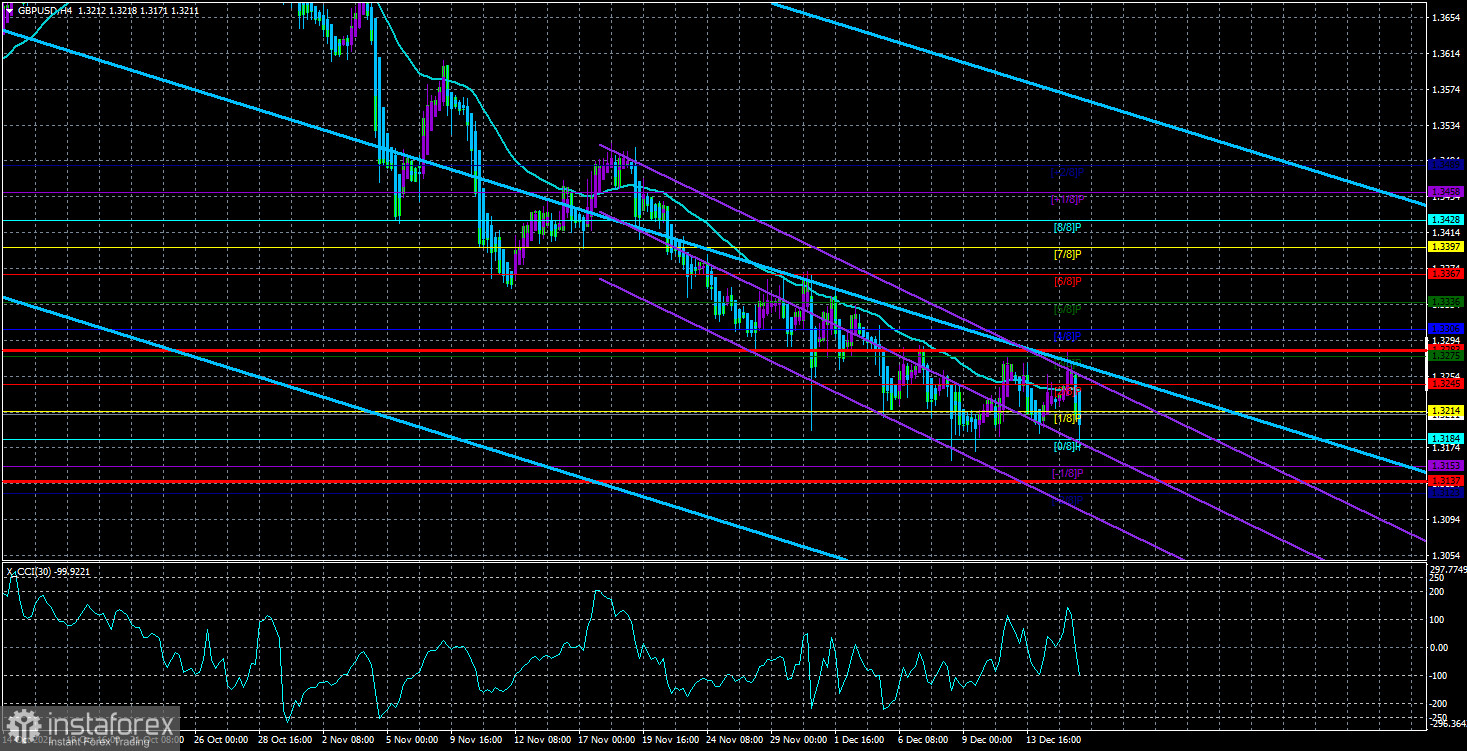Click the 29 Nov 00:00 time label
This screenshot has width=1467, height=751.
799,741
